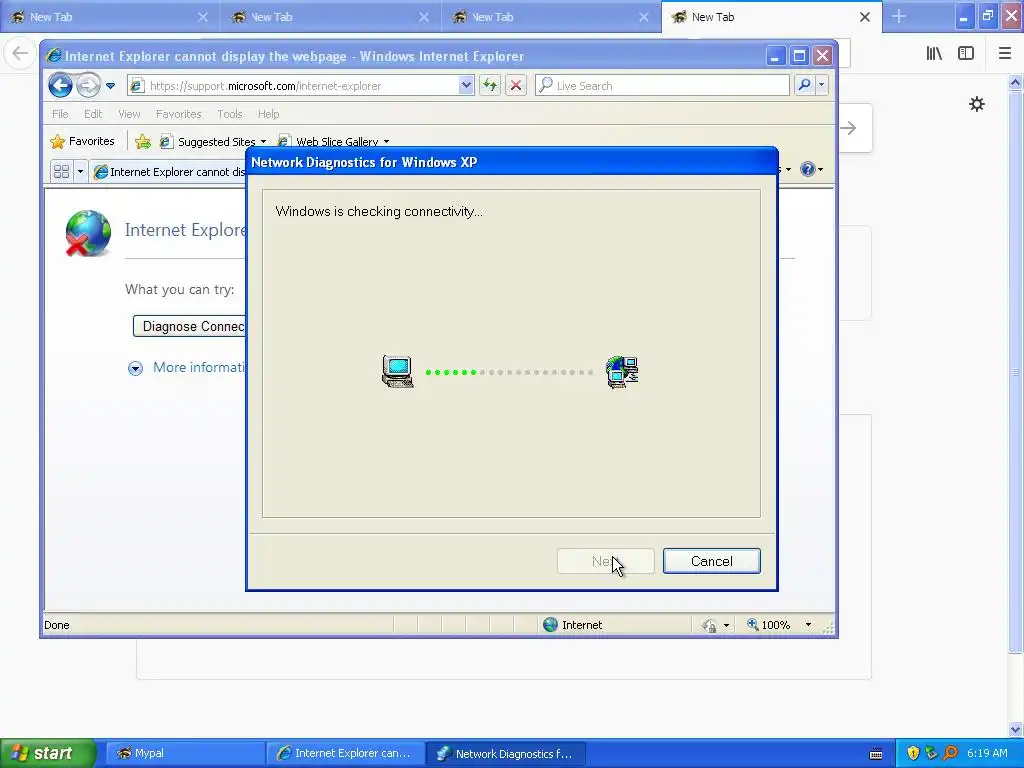Screen dimensions: 1024x768
Task: Close the active fourth Mypal tab
Action: pos(865,17)
